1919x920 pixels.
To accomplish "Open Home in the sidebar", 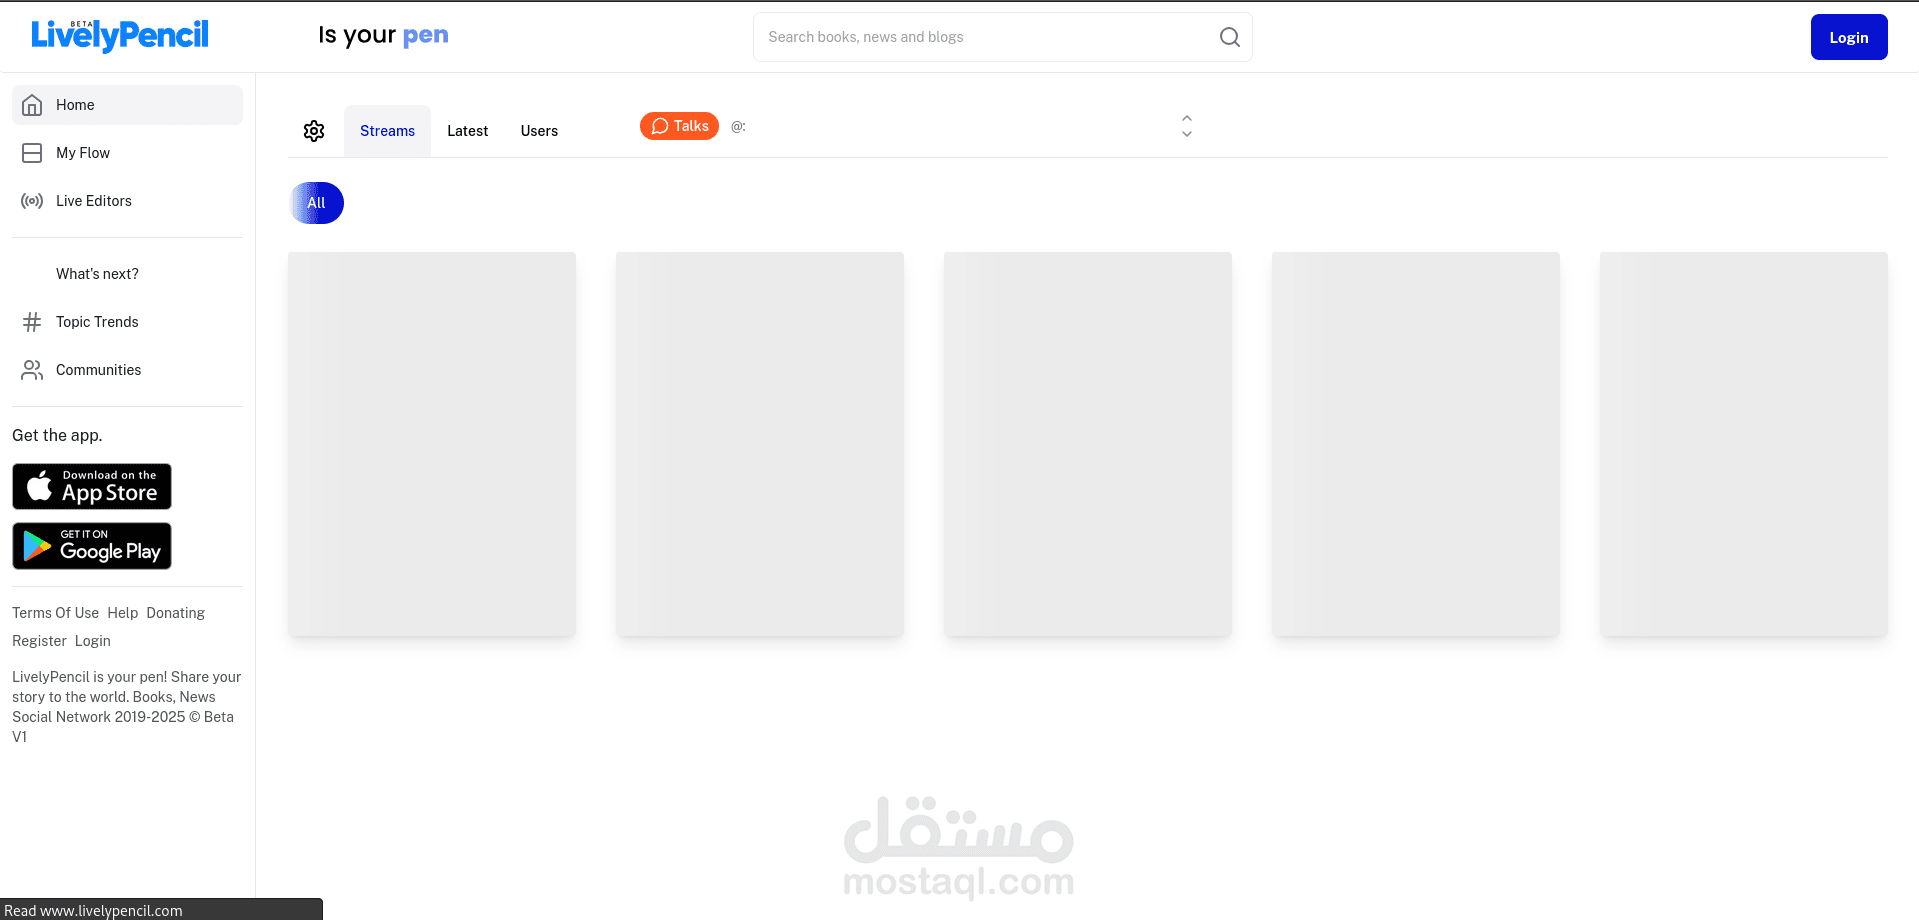I will [x=127, y=105].
